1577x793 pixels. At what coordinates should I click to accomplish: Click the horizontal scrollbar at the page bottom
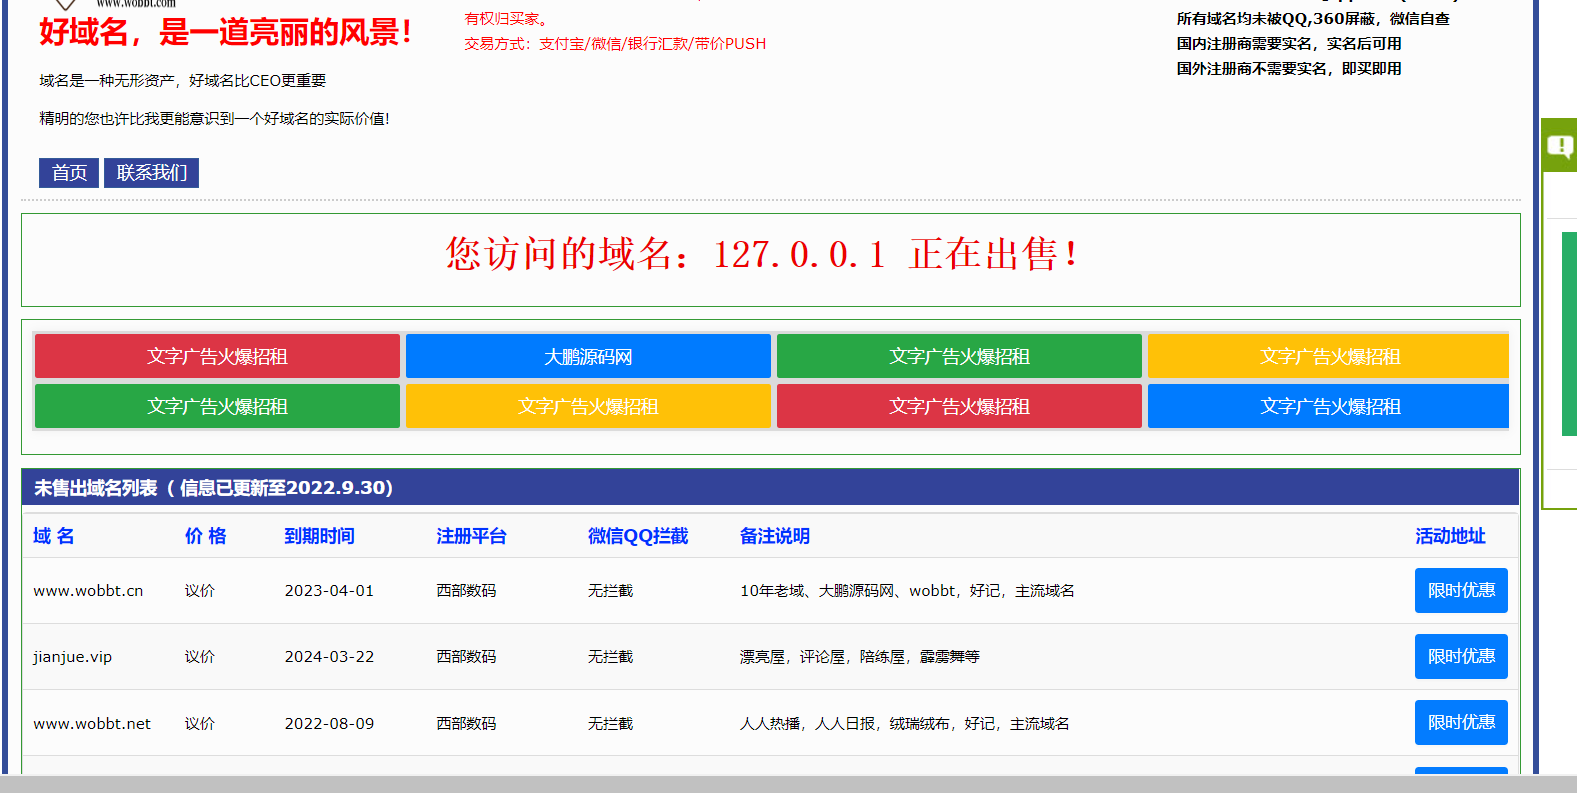pyautogui.click(x=788, y=784)
